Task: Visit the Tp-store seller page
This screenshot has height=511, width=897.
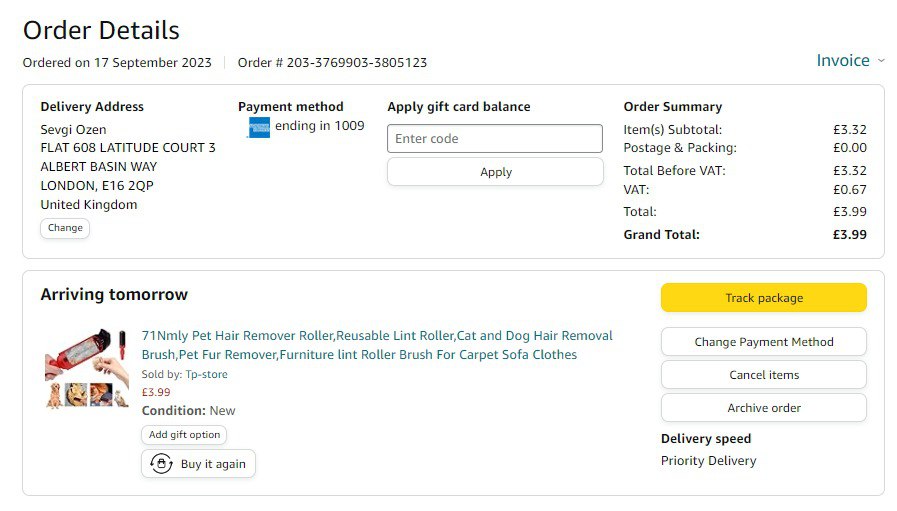Action: point(206,375)
